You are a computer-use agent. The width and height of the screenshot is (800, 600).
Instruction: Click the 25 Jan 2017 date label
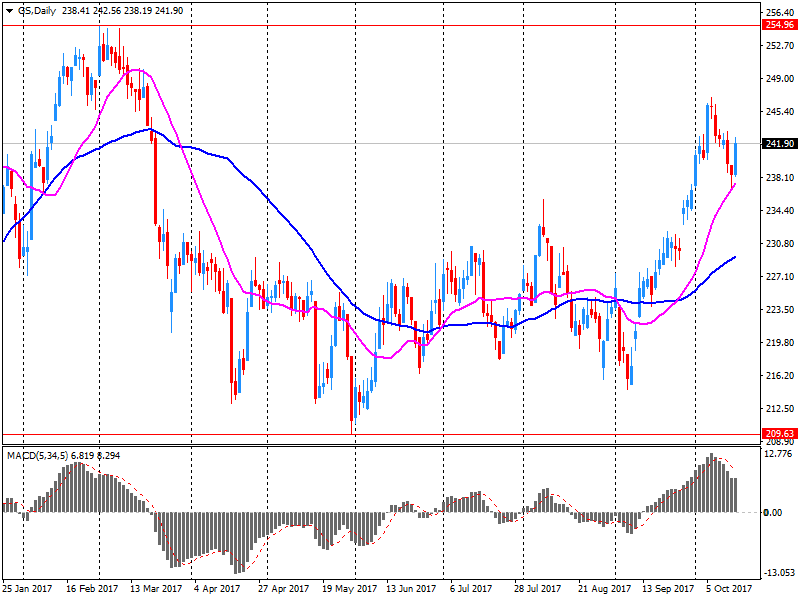pos(27,588)
